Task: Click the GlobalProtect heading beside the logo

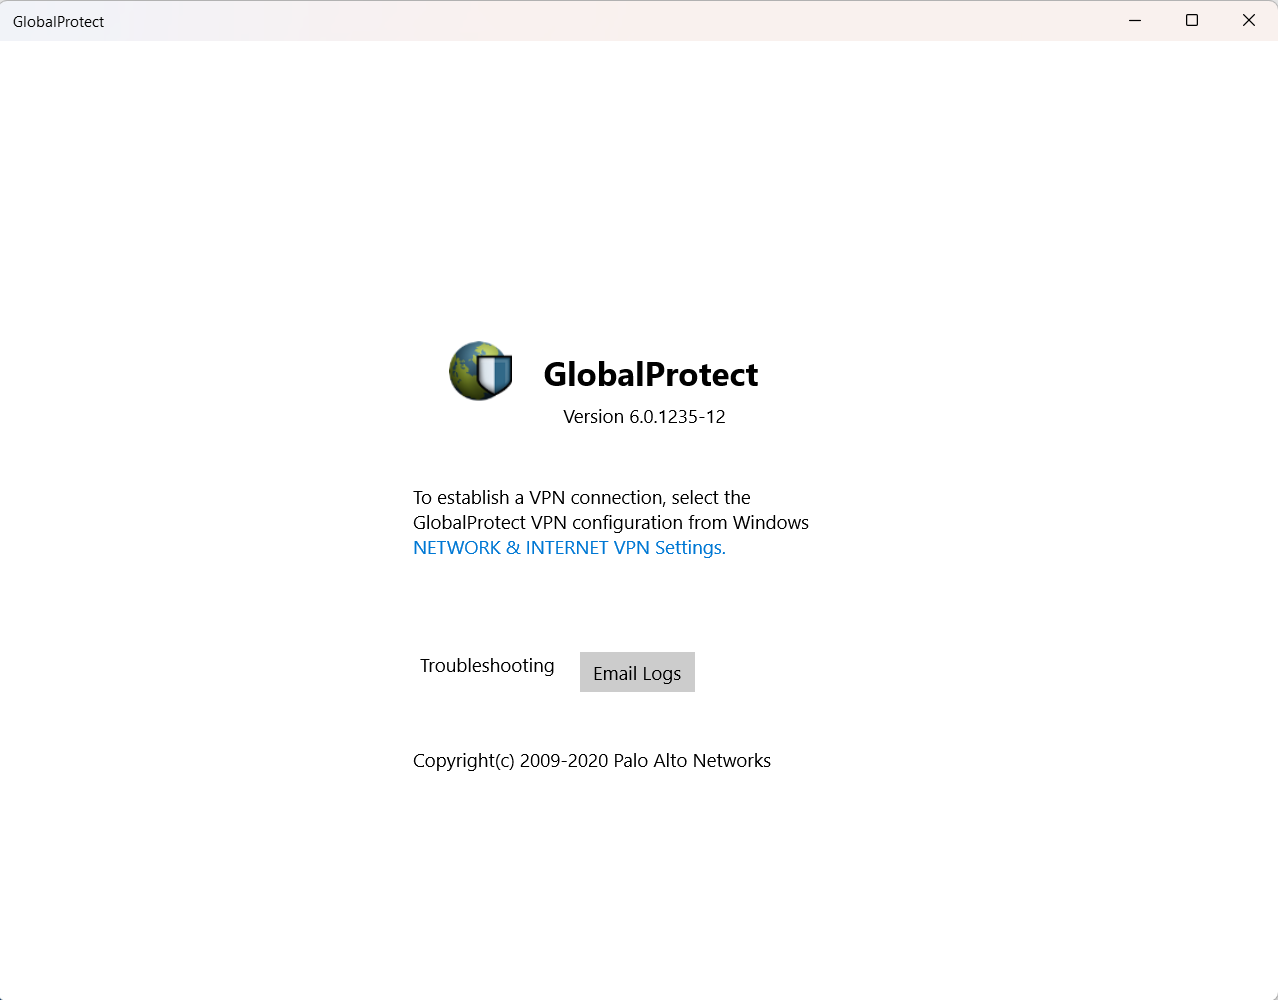Action: coord(650,375)
